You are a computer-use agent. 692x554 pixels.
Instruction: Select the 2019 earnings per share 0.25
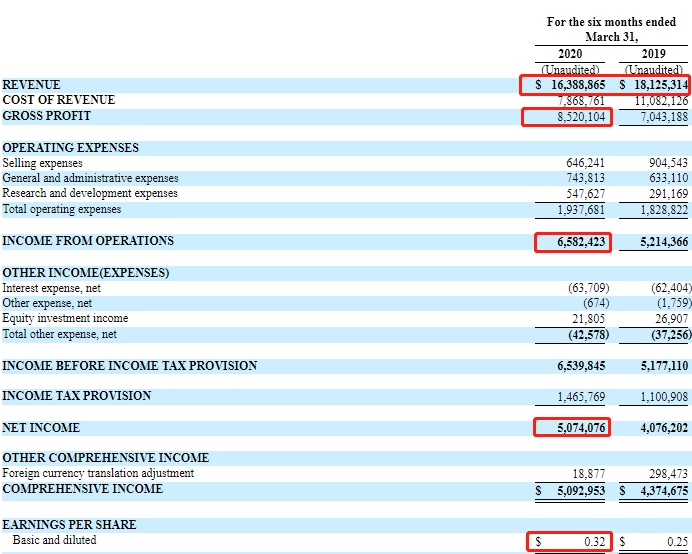pos(678,541)
